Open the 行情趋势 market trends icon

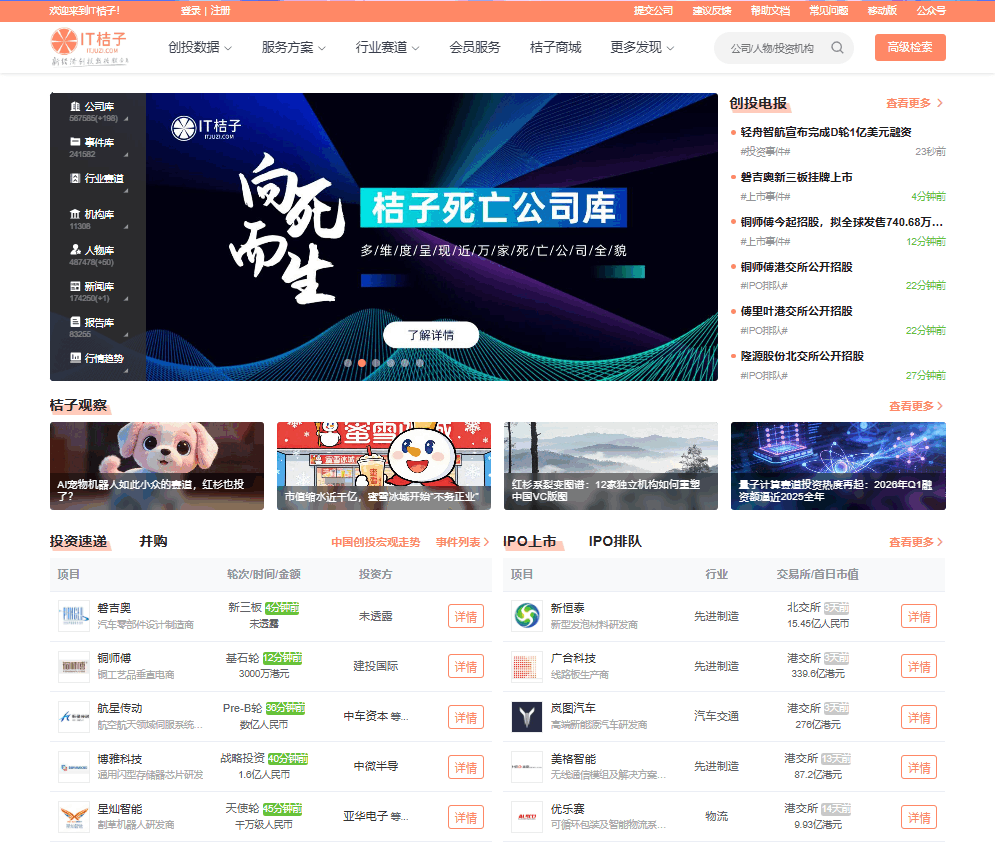74,358
